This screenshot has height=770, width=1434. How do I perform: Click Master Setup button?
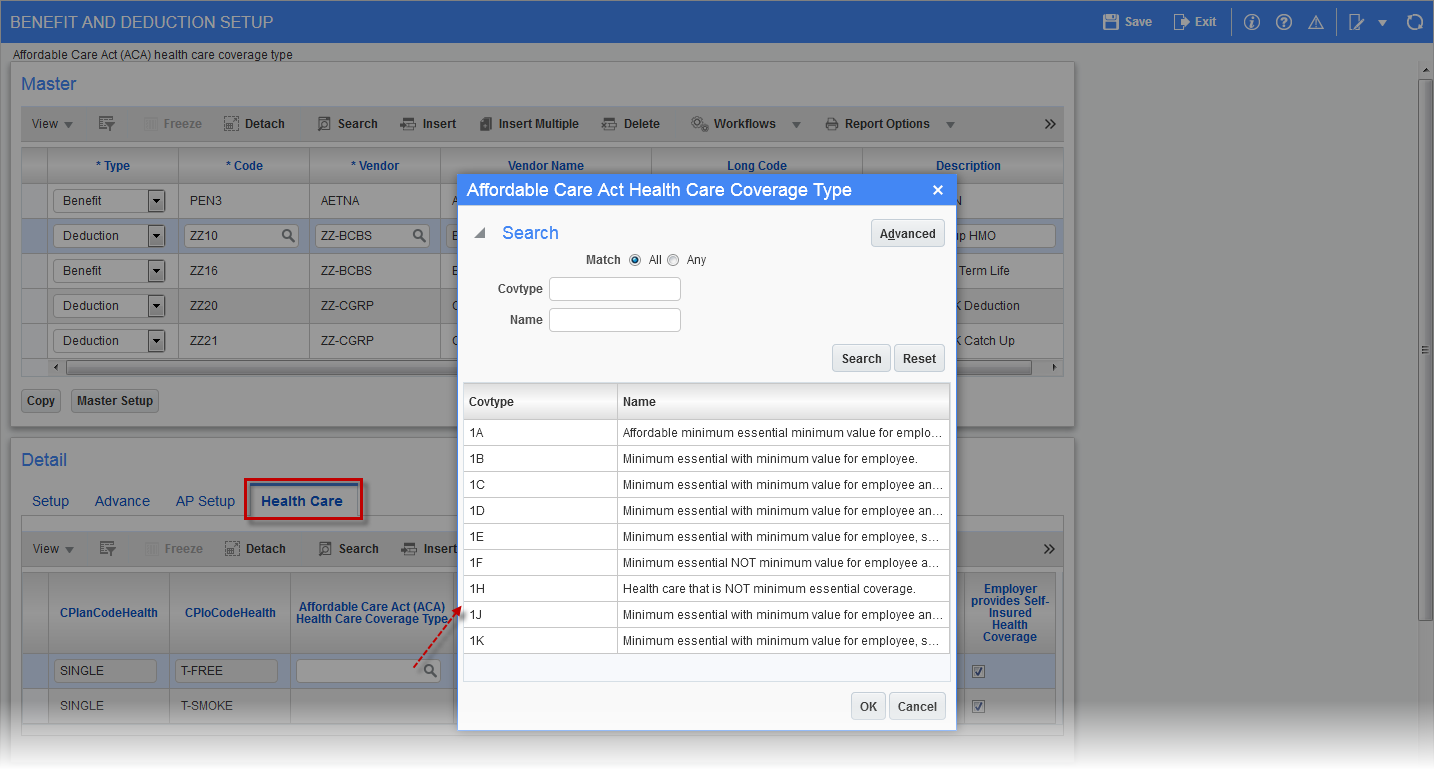pyautogui.click(x=115, y=401)
